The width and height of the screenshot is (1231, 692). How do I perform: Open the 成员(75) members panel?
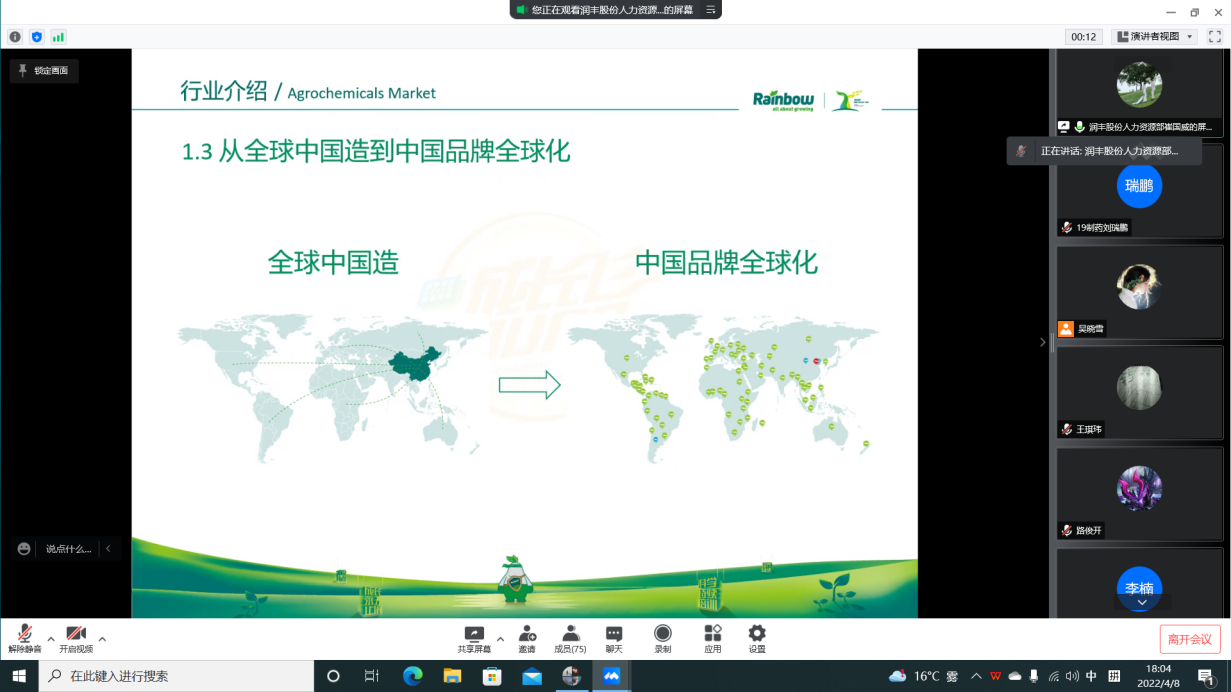click(570, 638)
